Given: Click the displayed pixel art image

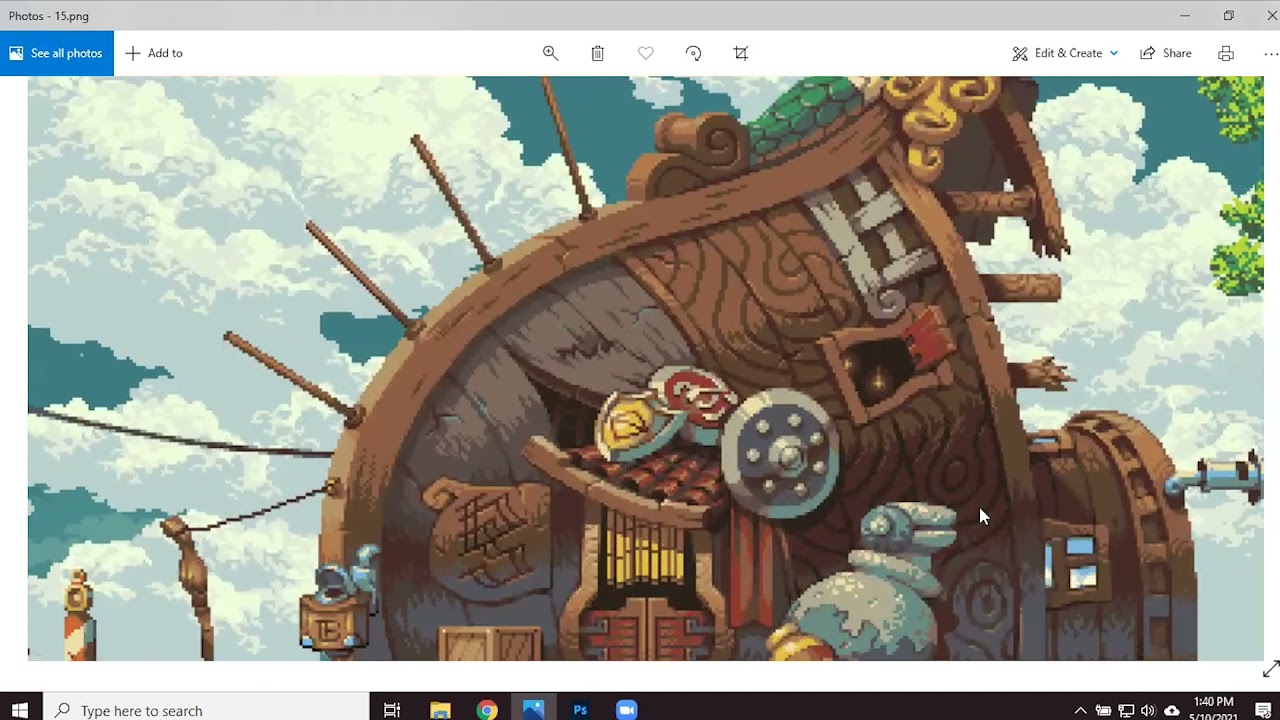Looking at the screenshot, I should tap(645, 368).
